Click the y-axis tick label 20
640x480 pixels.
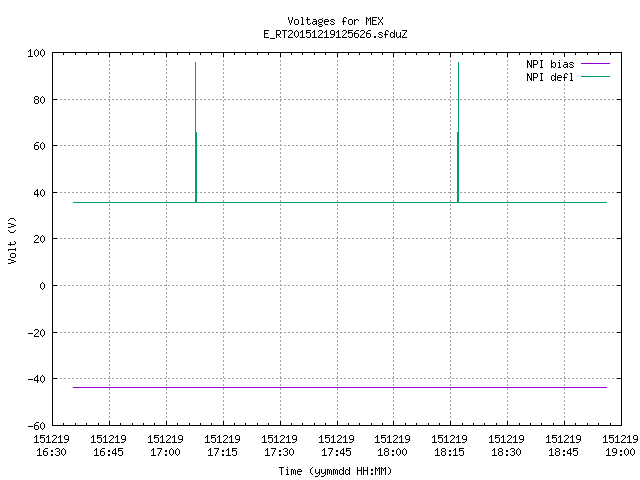coord(39,239)
